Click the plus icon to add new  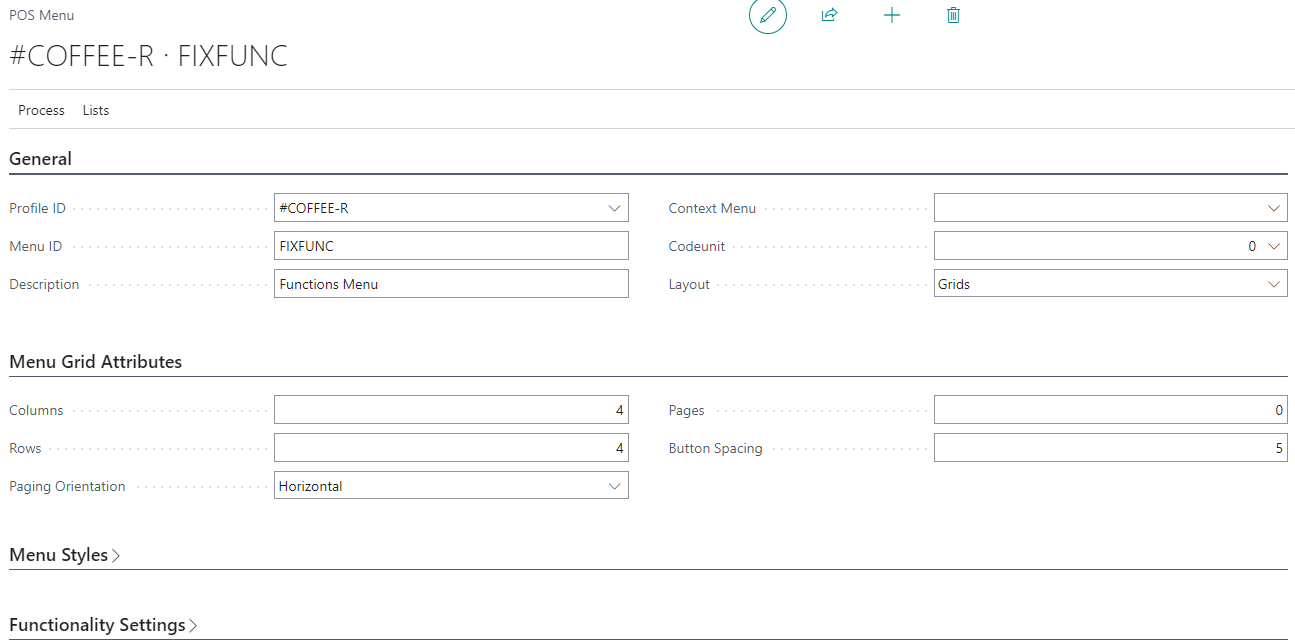click(892, 15)
